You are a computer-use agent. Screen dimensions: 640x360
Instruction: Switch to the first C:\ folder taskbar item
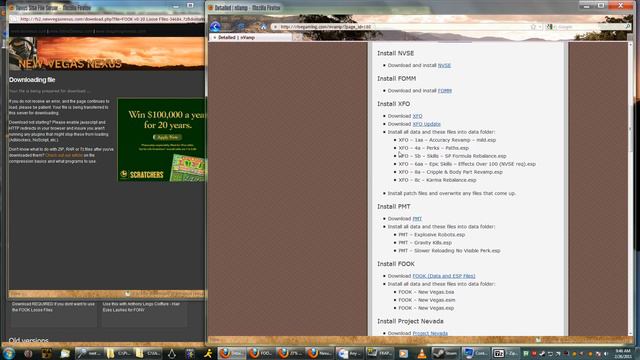click(118, 353)
